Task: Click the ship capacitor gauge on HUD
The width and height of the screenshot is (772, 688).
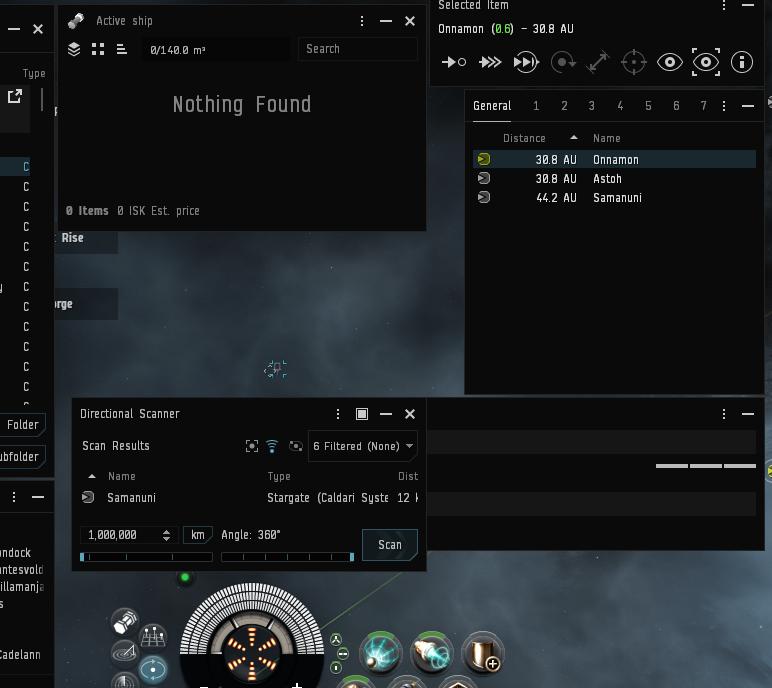Action: [x=252, y=655]
